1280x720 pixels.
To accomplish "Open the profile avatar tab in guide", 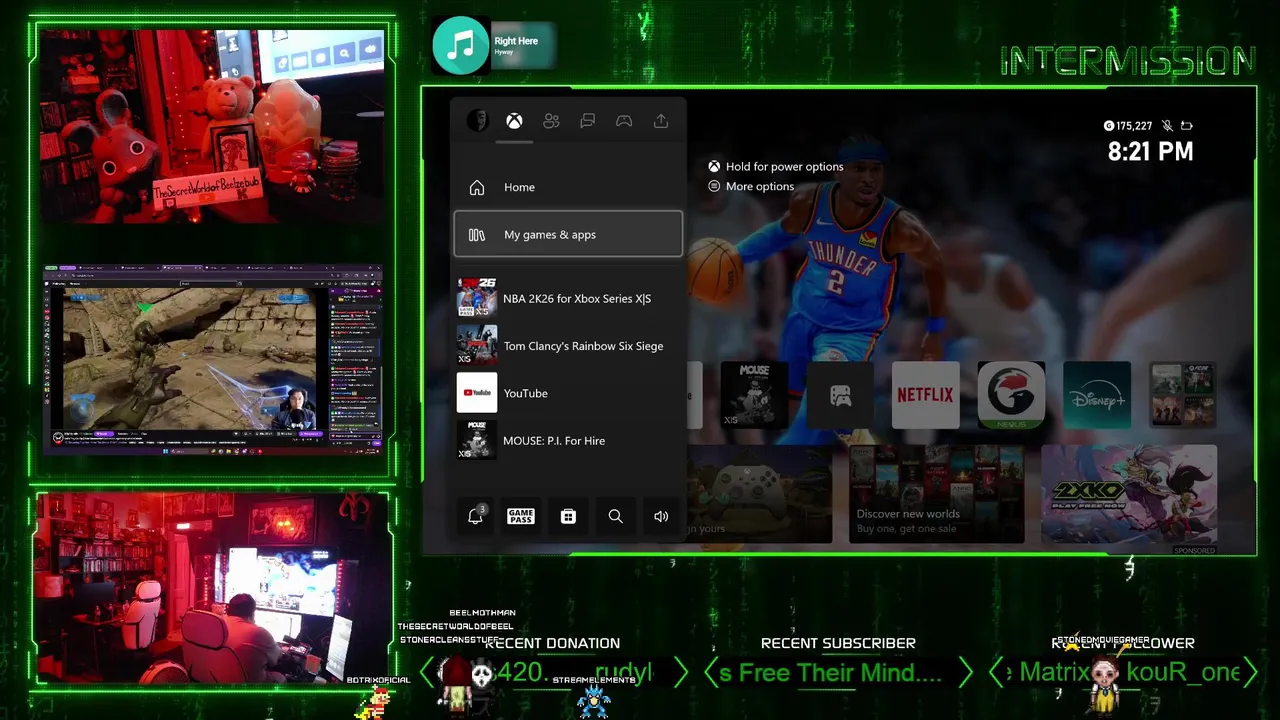I will pos(477,121).
